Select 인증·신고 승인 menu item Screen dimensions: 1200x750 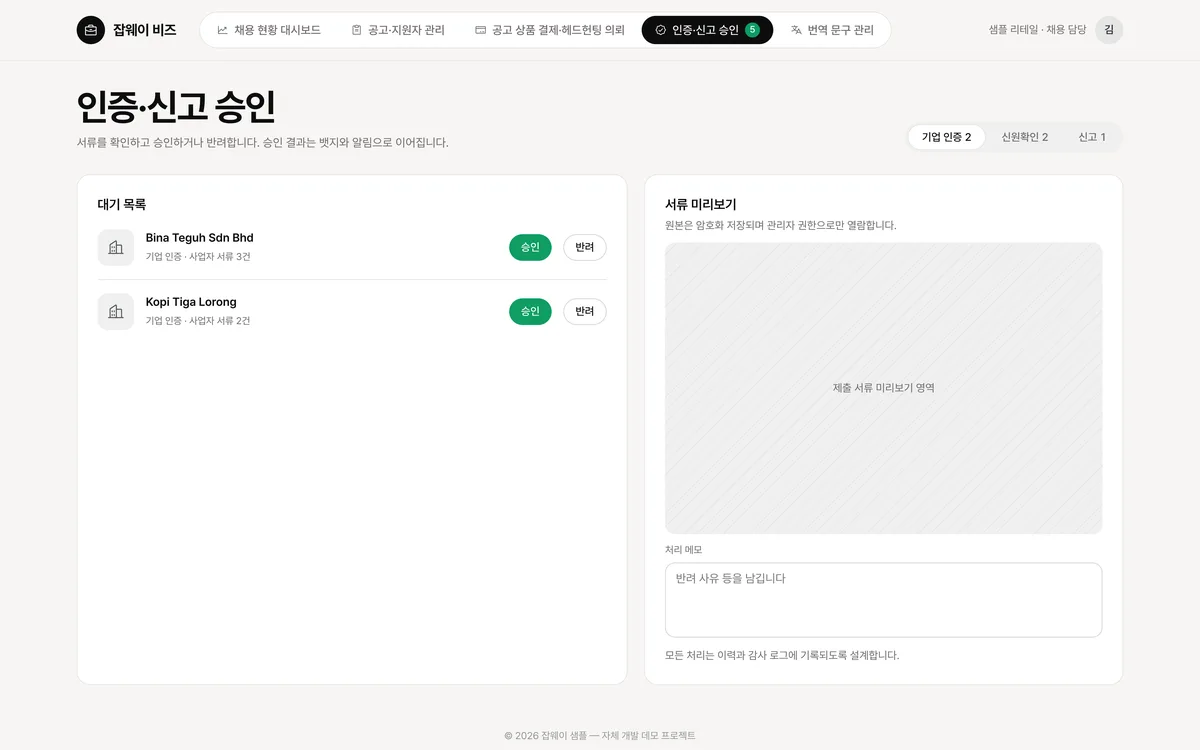707,30
